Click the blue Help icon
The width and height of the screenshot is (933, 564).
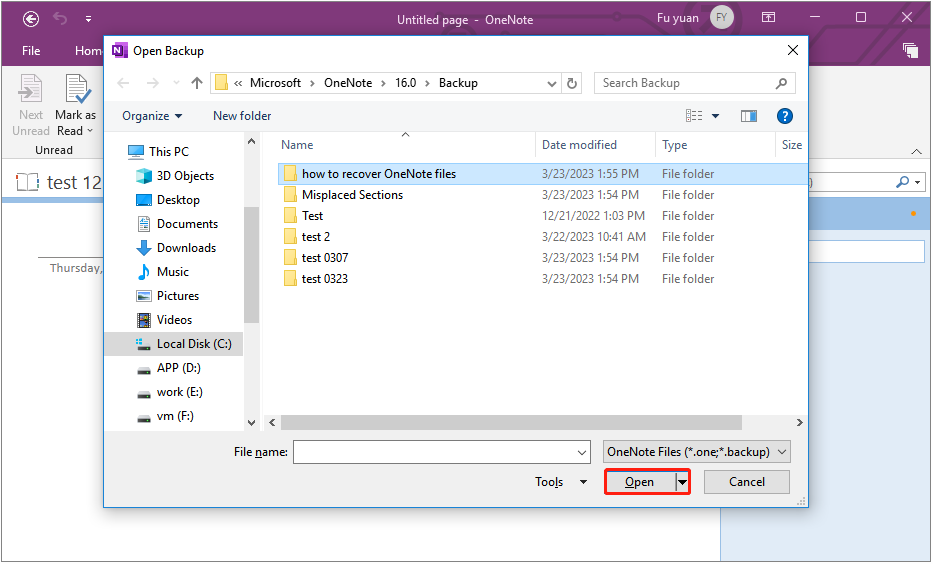point(784,116)
